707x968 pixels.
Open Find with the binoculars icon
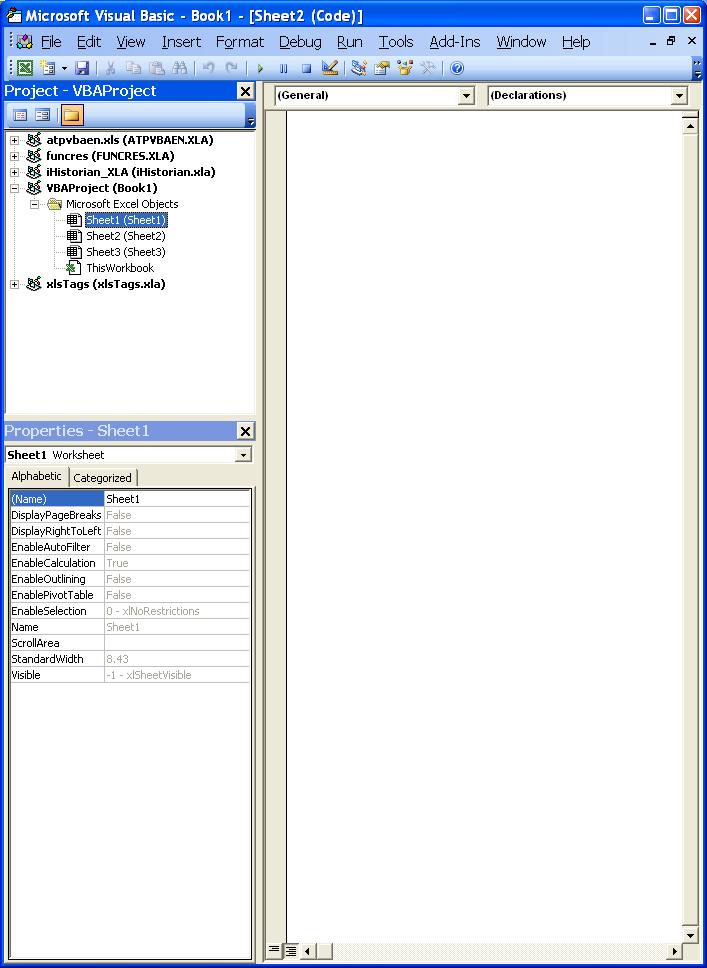click(x=180, y=68)
